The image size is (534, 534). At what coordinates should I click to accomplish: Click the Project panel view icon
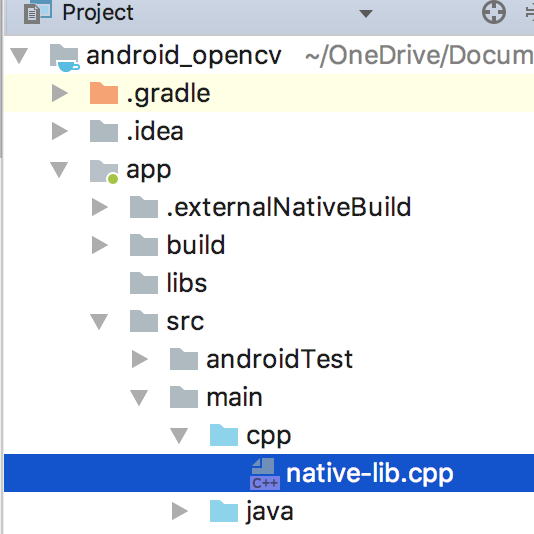point(38,12)
